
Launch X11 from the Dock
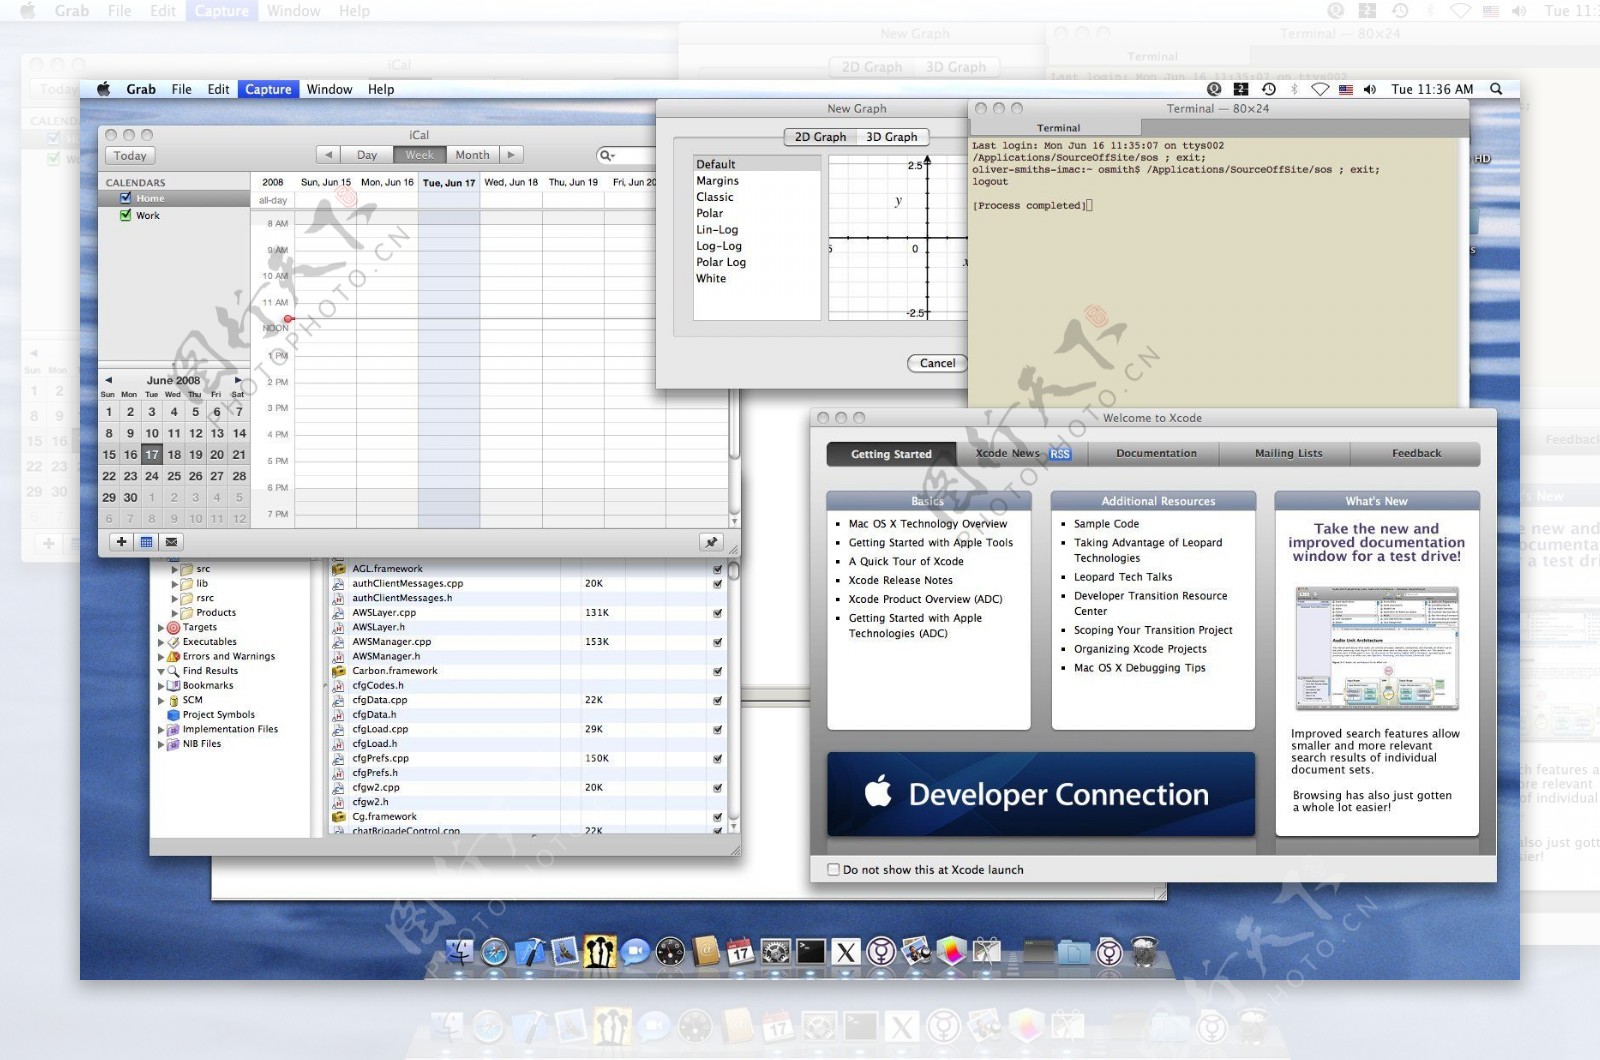846,952
